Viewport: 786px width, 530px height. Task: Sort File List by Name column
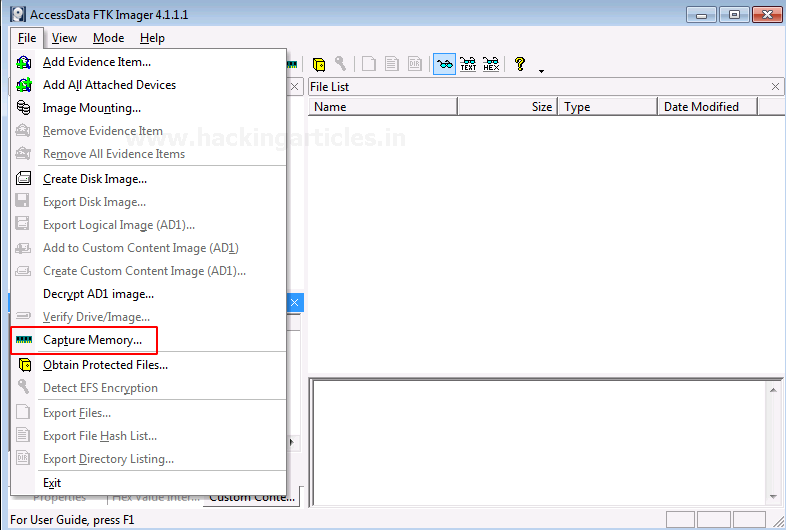pyautogui.click(x=382, y=107)
